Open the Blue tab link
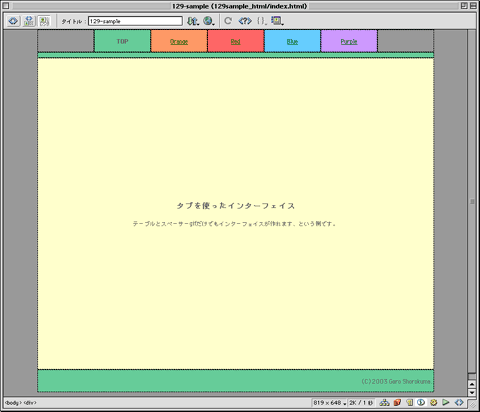Screen dimensions: 480x412 (x=292, y=41)
